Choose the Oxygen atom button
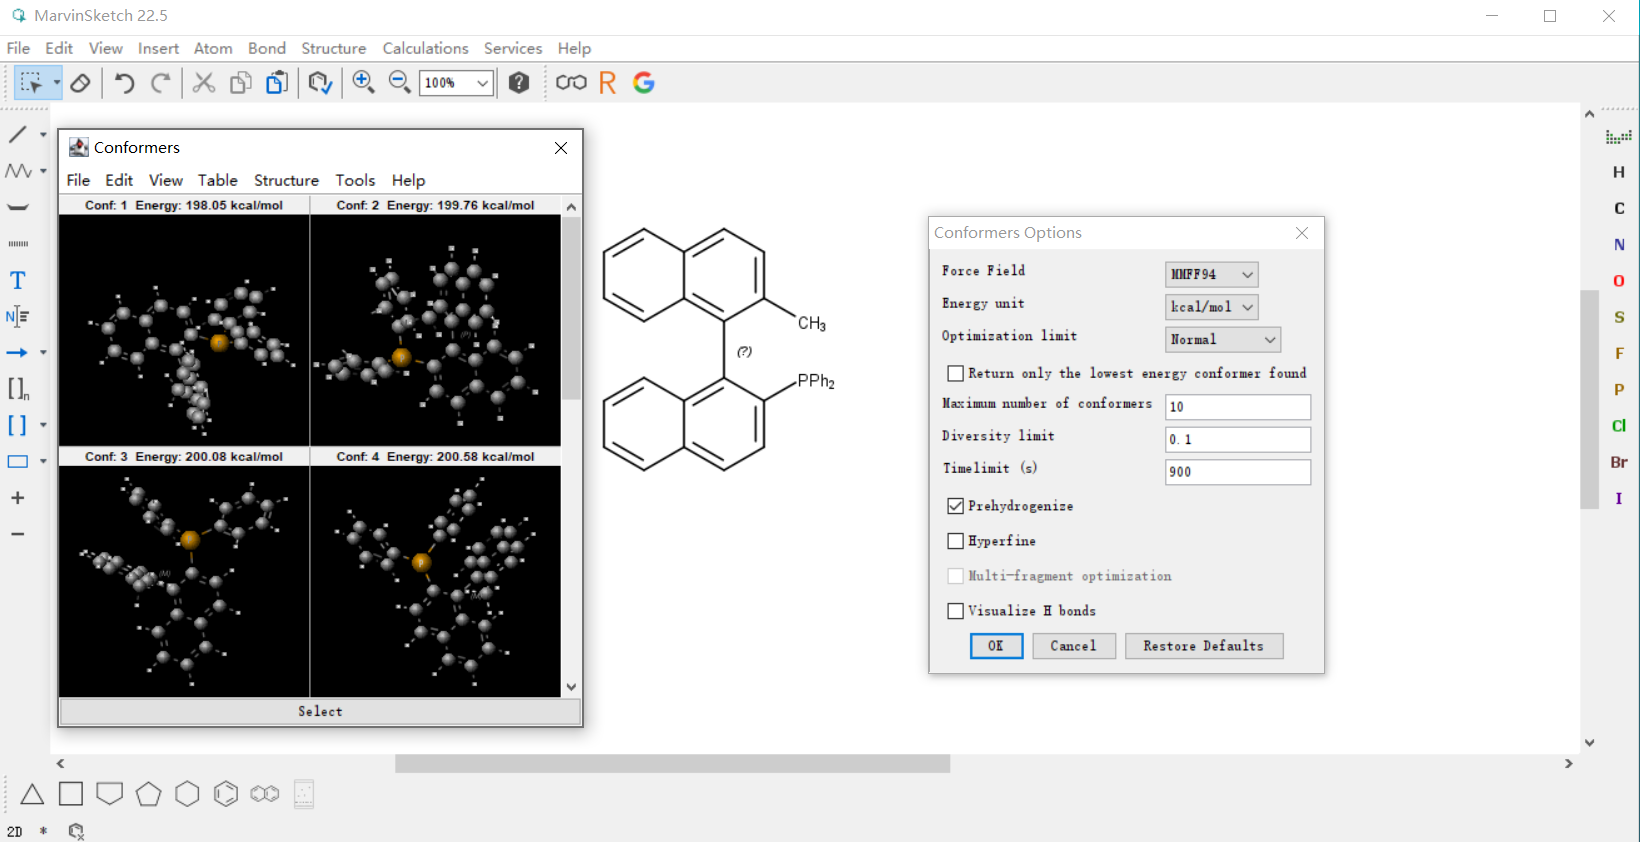1640x842 pixels. (x=1618, y=281)
